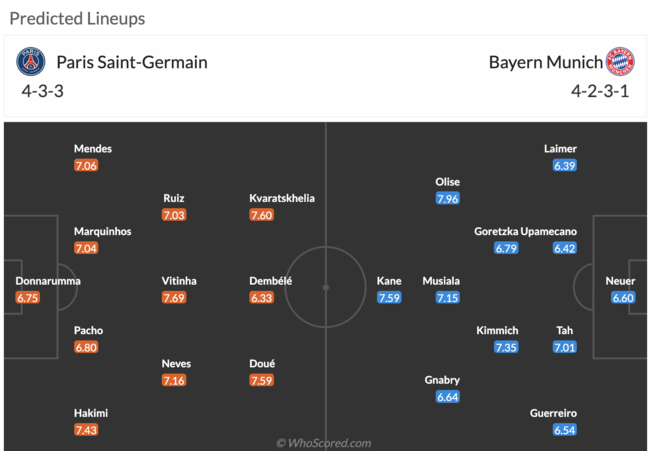Click Olise rating badge 7.96
Viewport: 650px width, 451px height.
[448, 199]
